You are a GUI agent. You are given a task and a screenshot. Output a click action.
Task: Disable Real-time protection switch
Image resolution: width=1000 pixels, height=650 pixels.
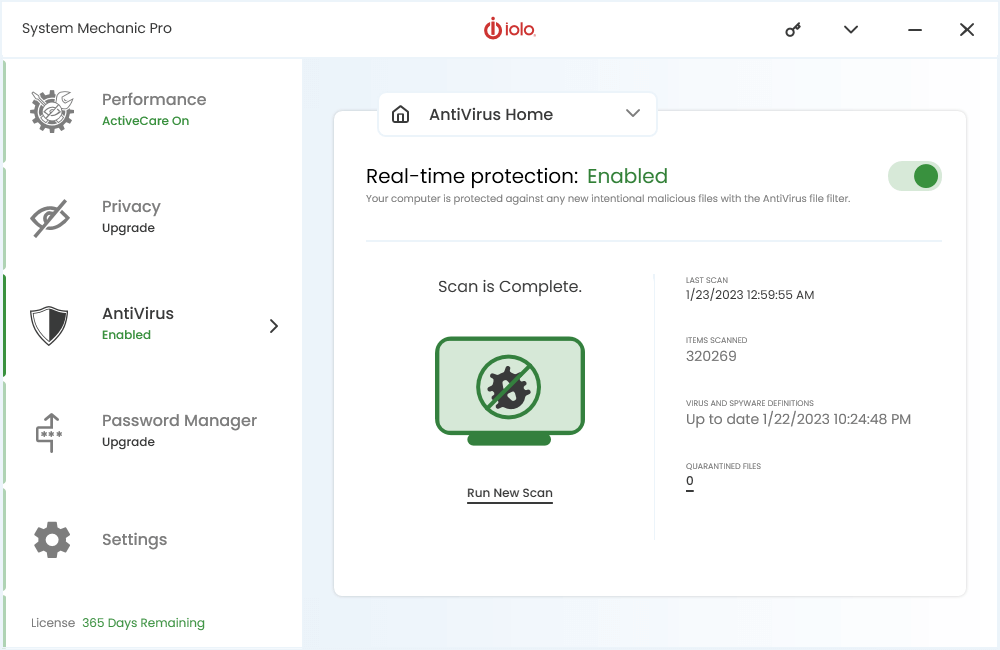pos(914,175)
